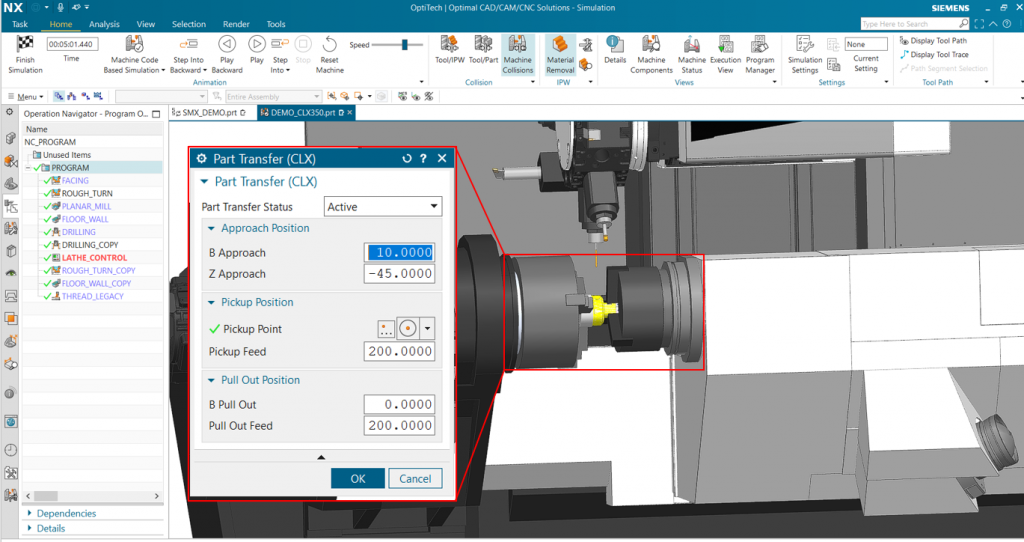Click Cancel in Part Transfer dialog
The height and width of the screenshot is (542, 1024).
[x=415, y=479]
